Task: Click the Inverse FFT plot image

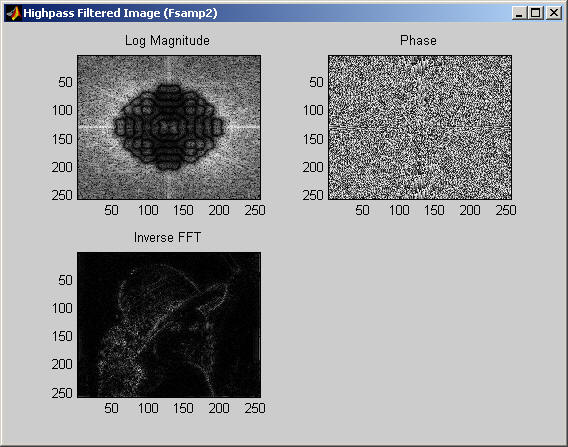Action: (169, 325)
